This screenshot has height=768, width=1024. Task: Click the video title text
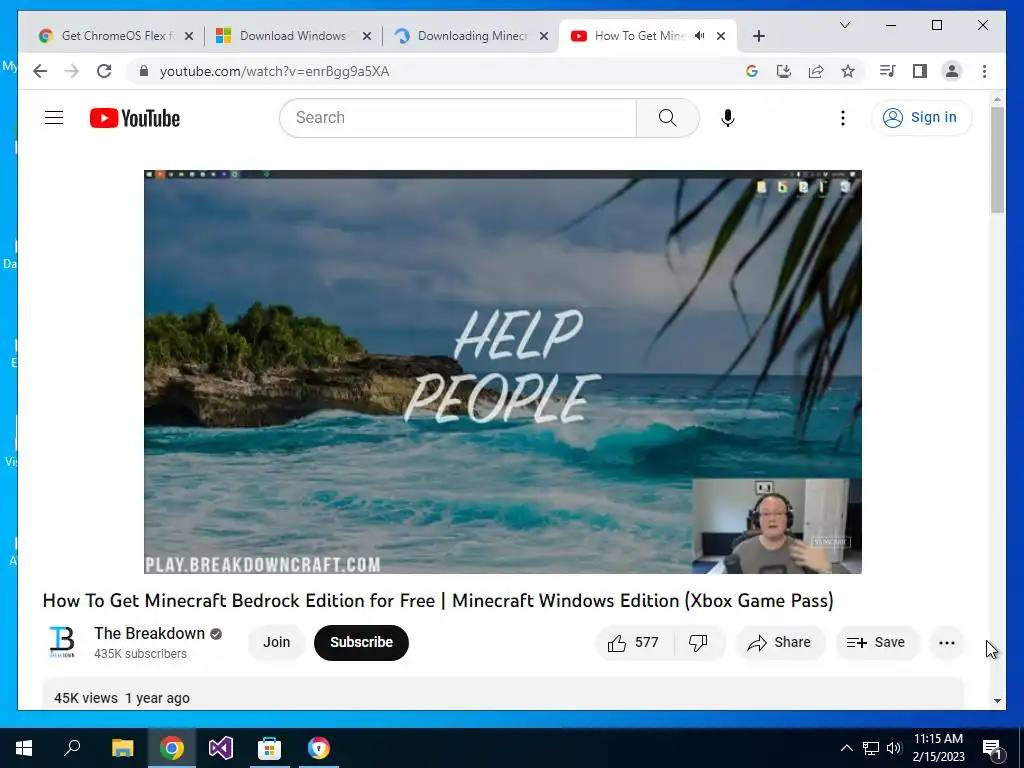click(438, 600)
